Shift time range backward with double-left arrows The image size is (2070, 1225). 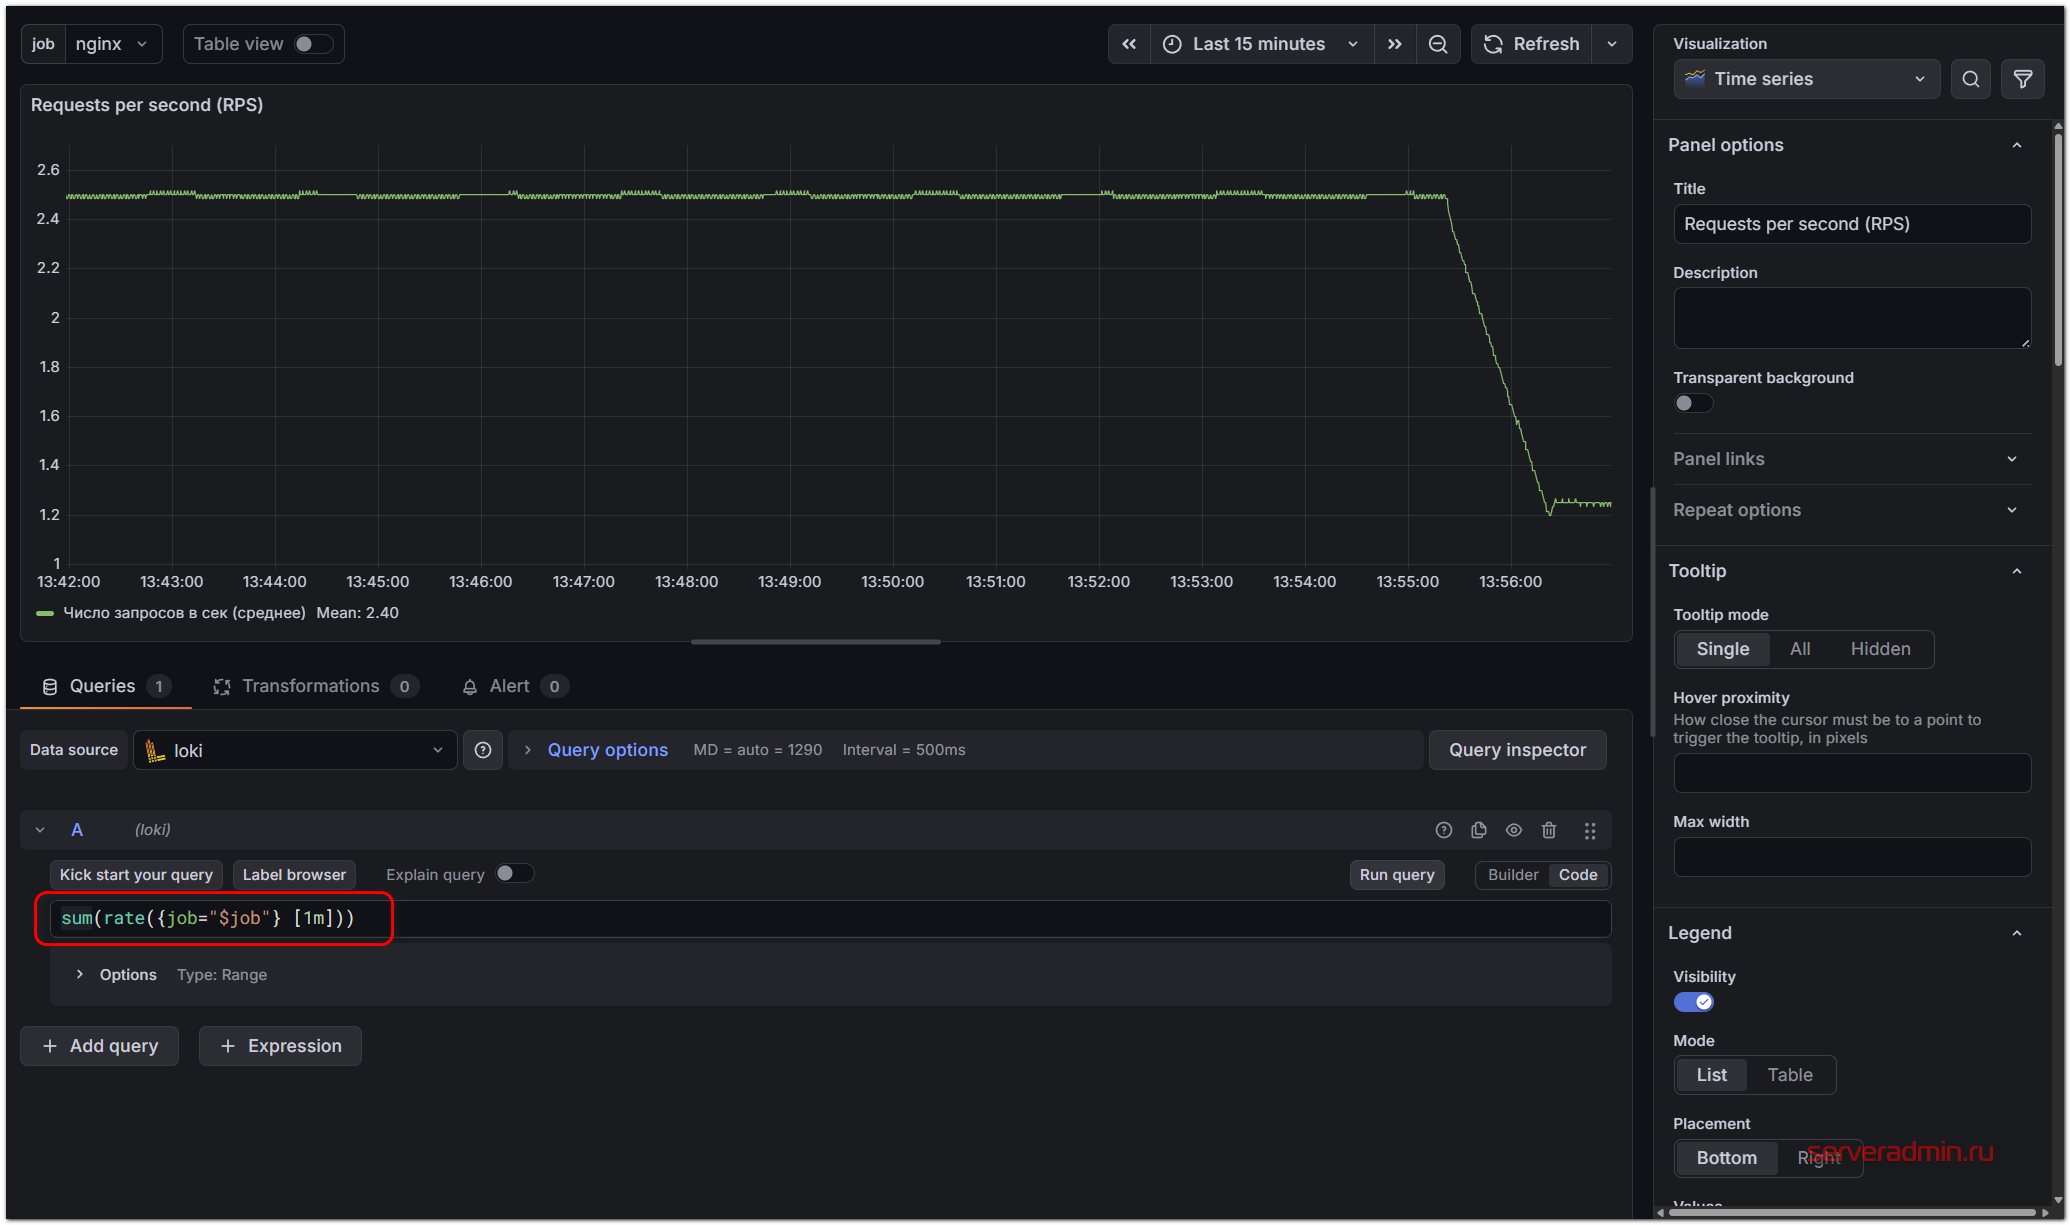click(1129, 44)
